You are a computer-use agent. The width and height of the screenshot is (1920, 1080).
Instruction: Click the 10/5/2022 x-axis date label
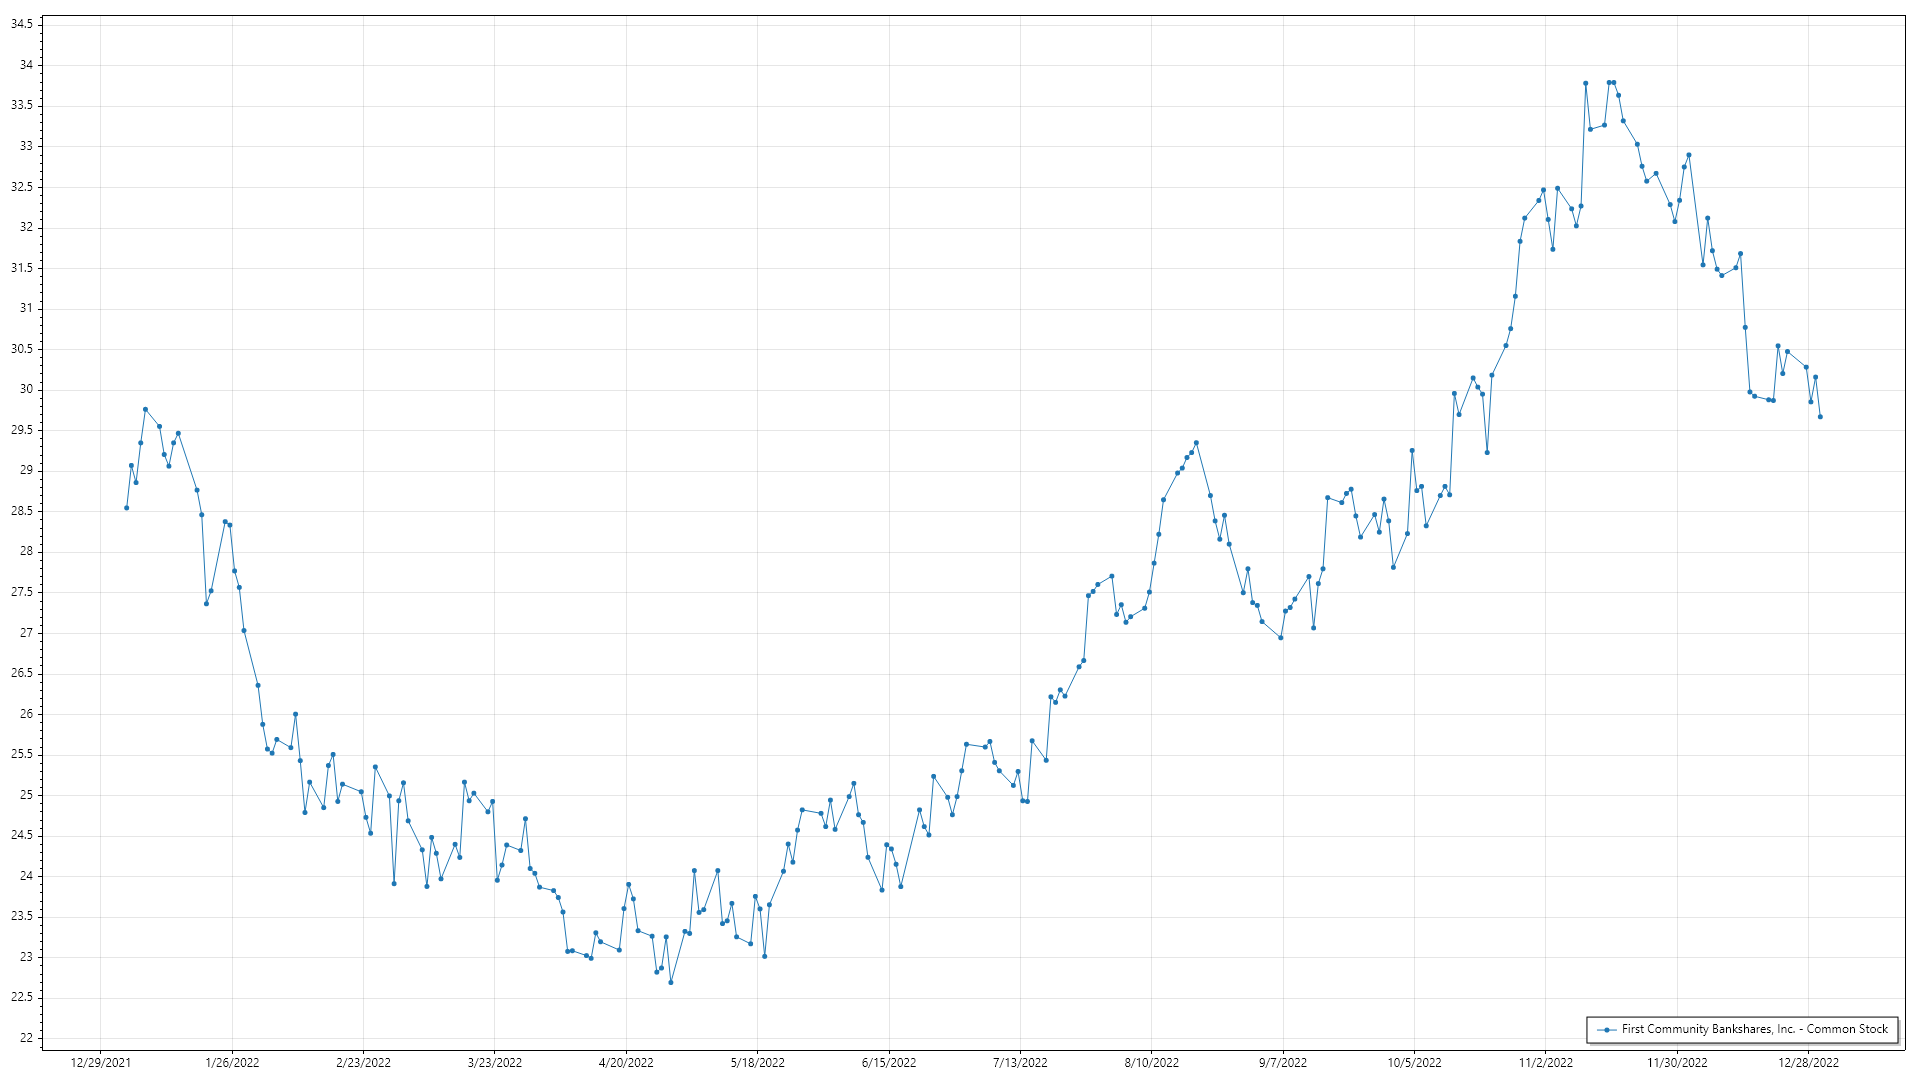(x=1414, y=1062)
